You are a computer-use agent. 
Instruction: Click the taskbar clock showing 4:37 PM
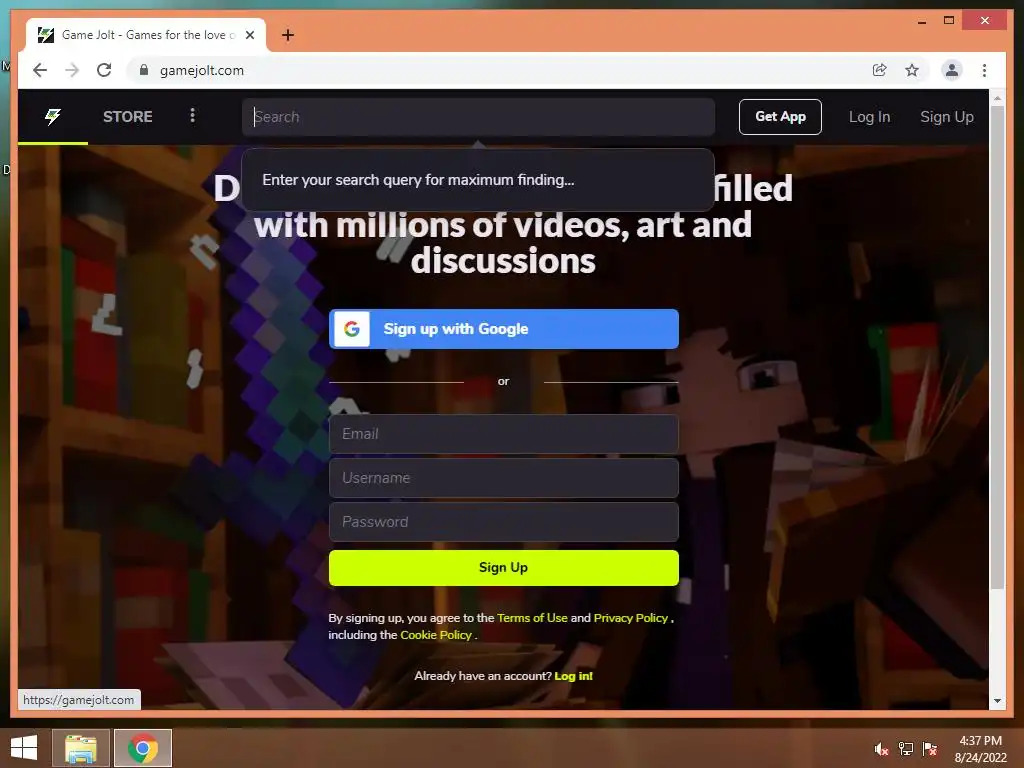pos(980,749)
